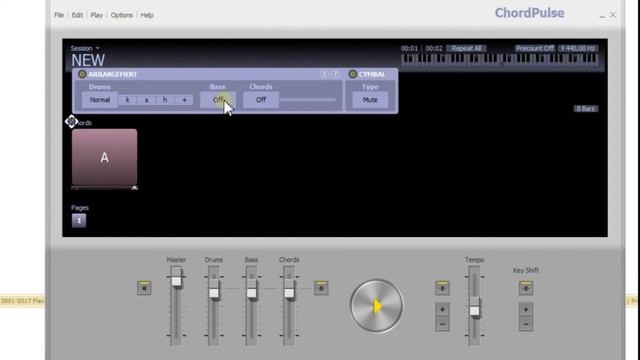Click the Chords arrangement slider bar
Viewport: 640px width, 360px height.
[308, 100]
